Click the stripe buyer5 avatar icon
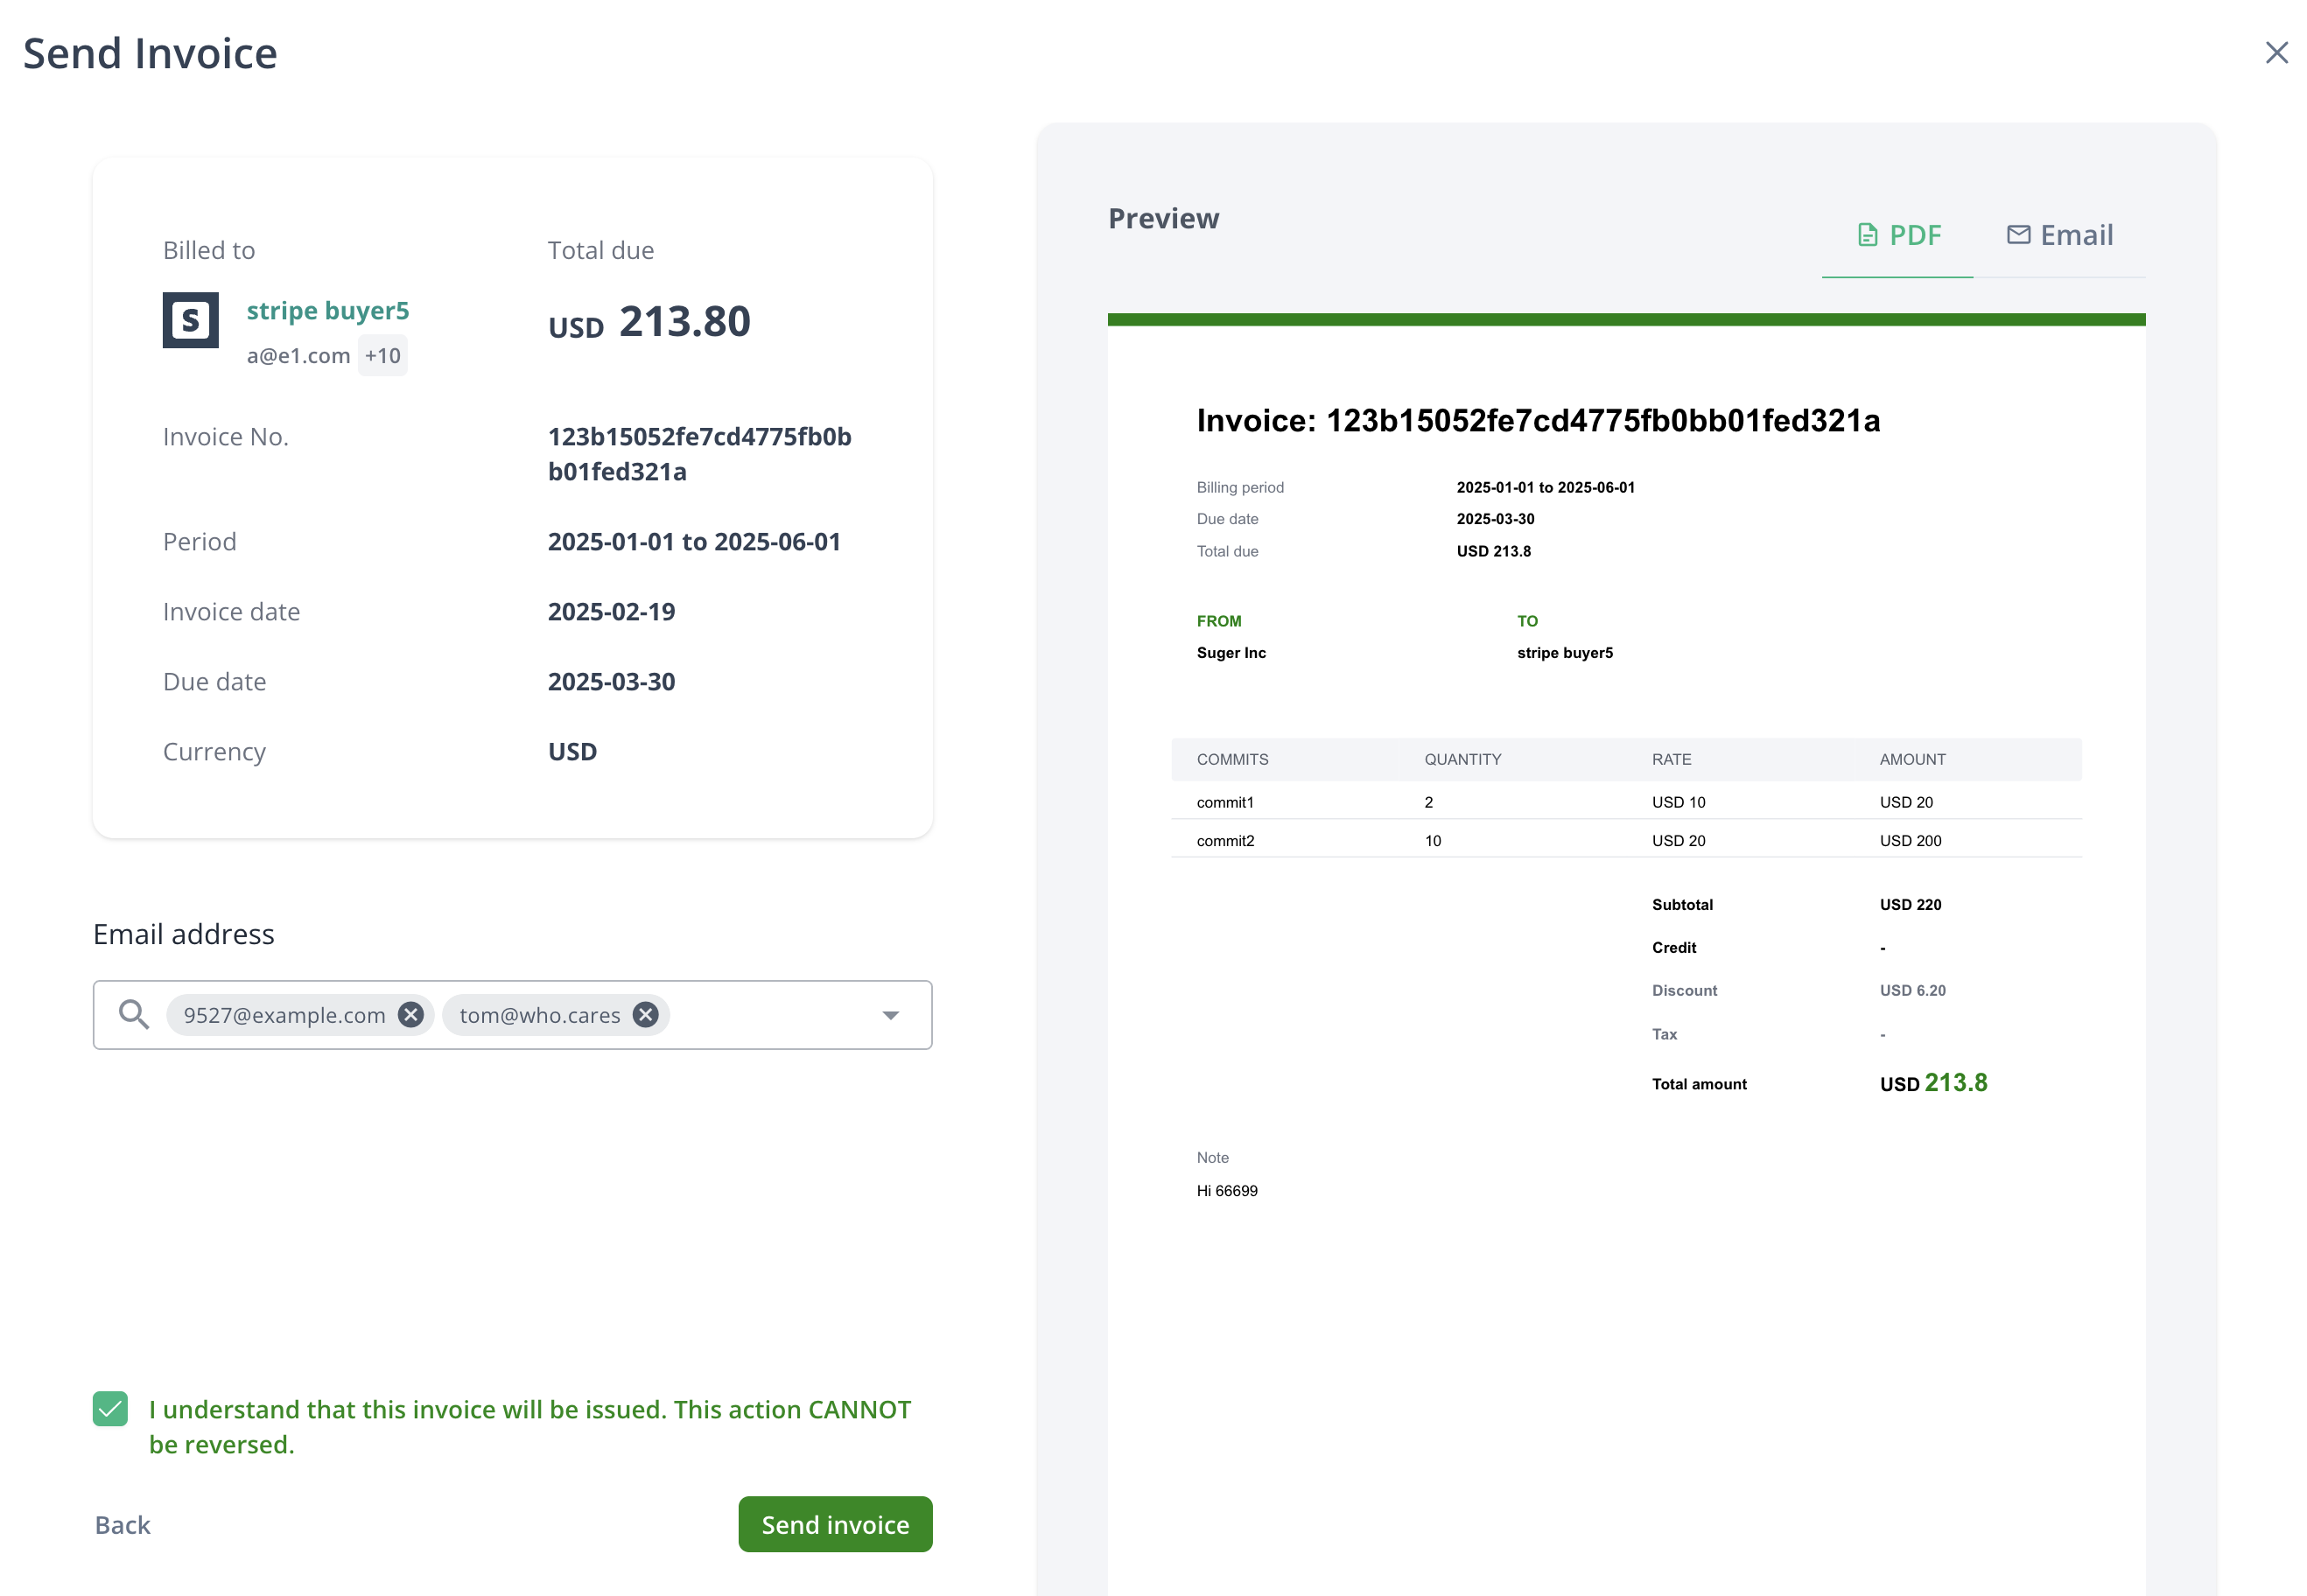 coord(191,320)
